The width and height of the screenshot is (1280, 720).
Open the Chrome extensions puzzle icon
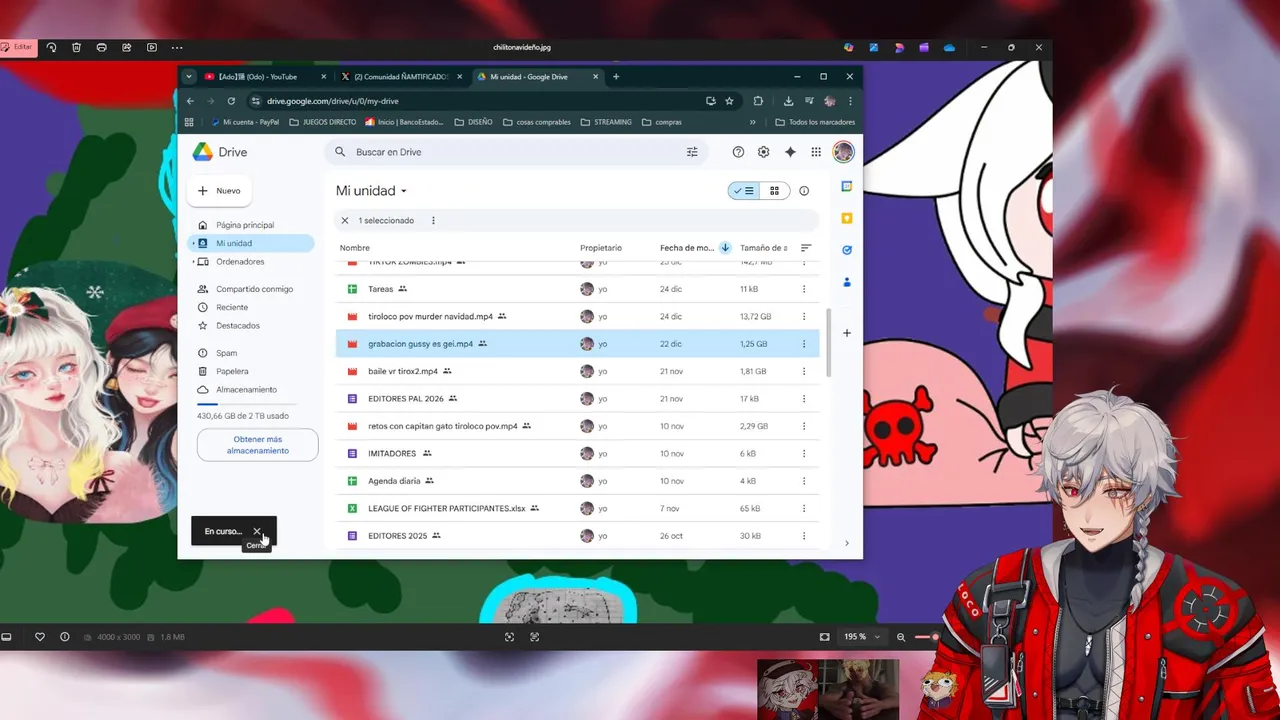[x=758, y=101]
